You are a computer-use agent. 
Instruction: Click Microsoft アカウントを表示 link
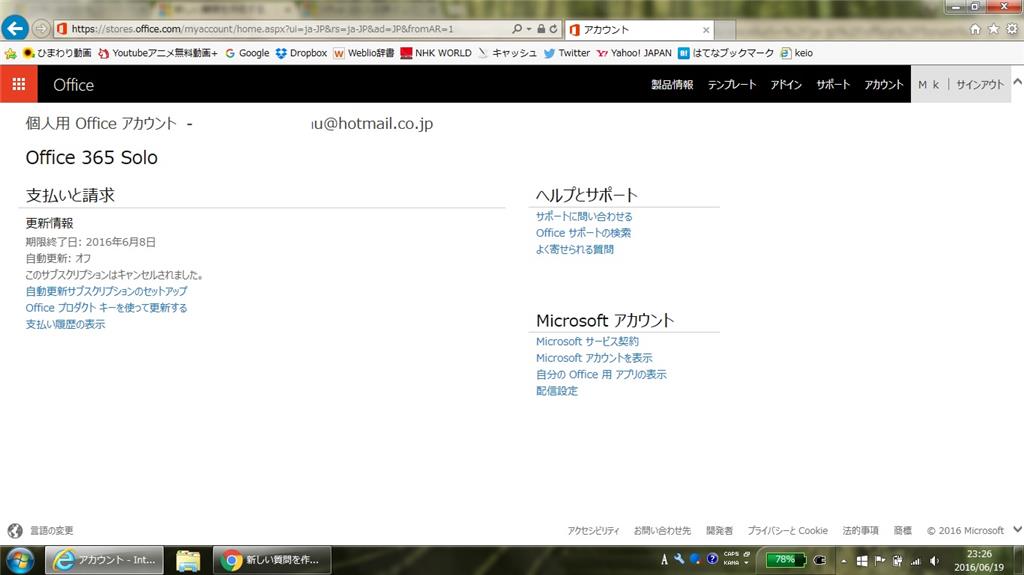pos(594,358)
